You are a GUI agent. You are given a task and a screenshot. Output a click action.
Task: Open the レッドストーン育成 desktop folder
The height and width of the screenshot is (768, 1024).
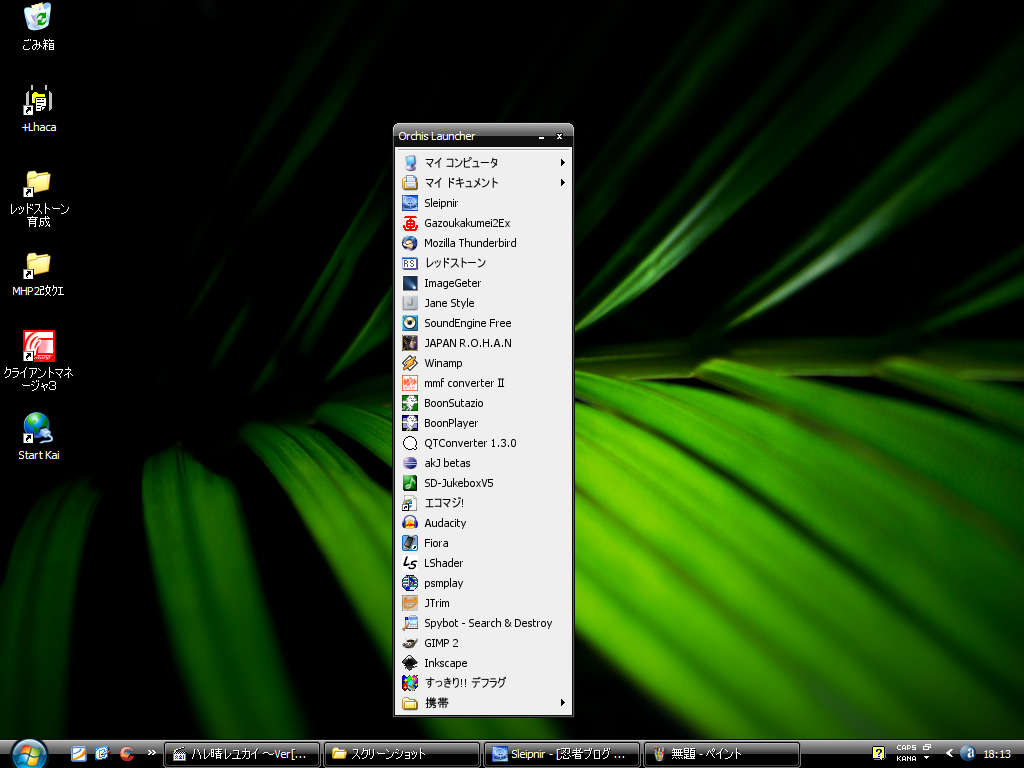tap(39, 198)
